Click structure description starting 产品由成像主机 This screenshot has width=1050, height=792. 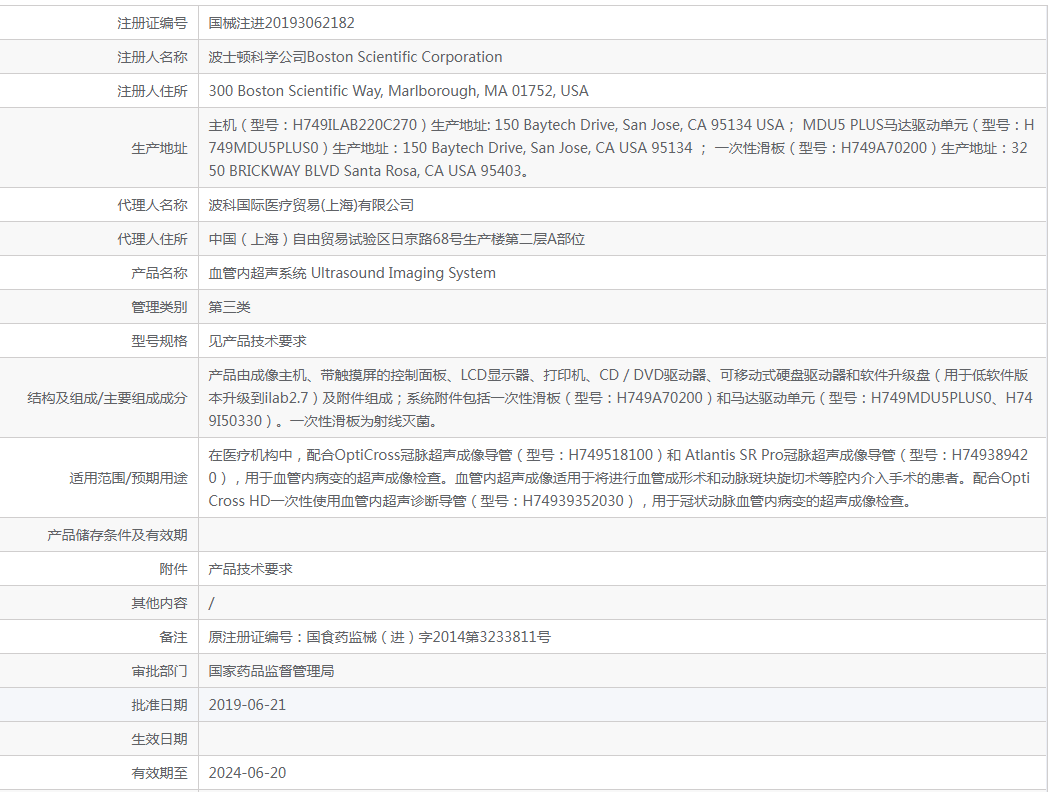click(620, 398)
